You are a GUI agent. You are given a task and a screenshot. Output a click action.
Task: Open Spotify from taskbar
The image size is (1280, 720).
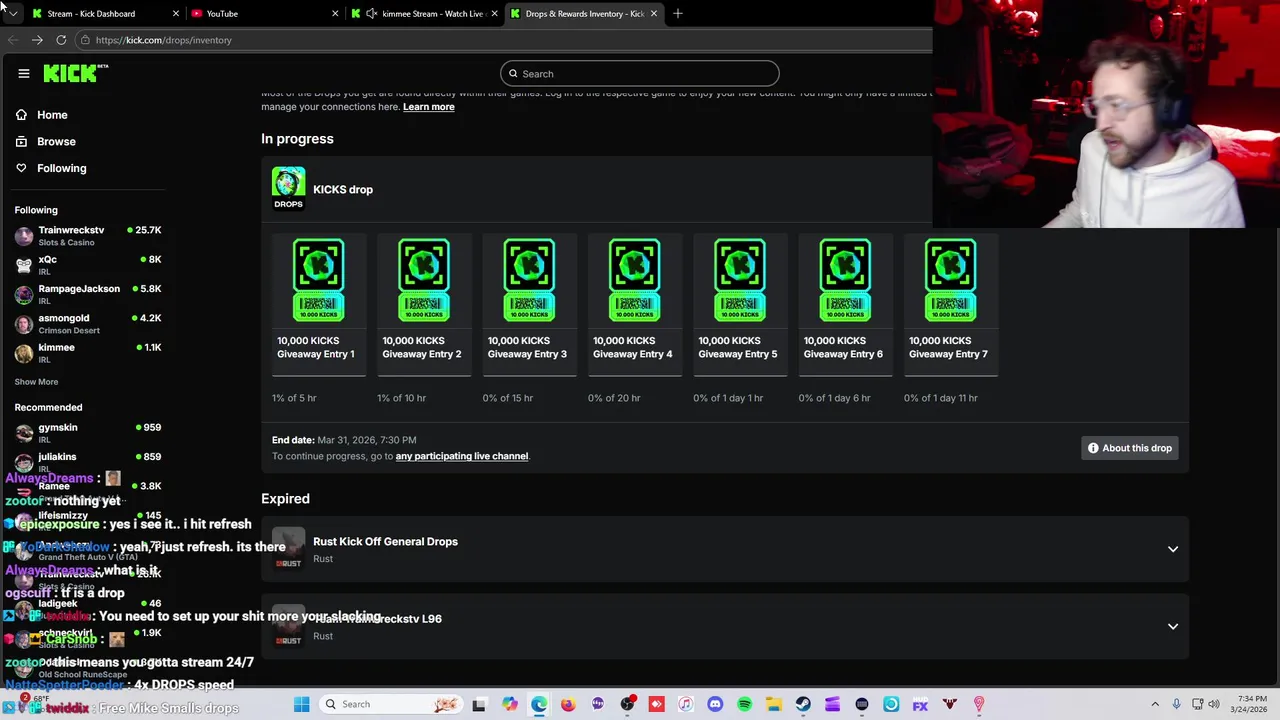pos(744,704)
